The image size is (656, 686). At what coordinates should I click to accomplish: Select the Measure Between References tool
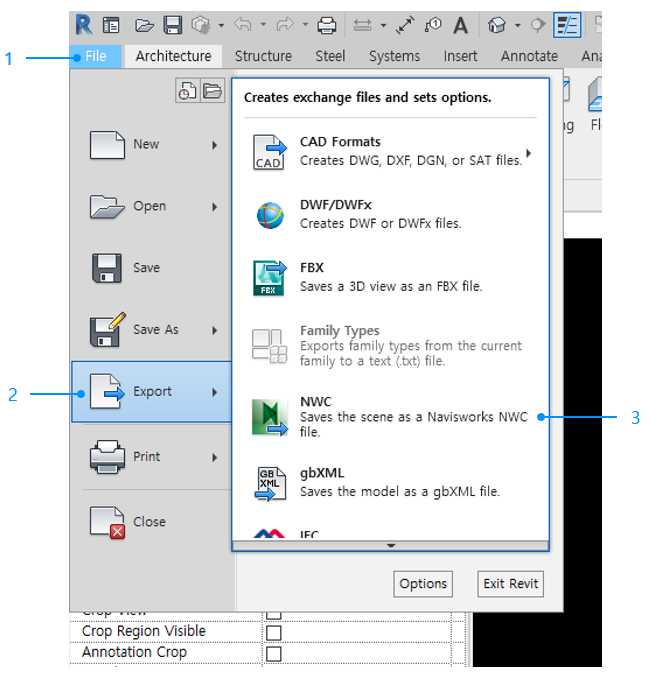362,25
